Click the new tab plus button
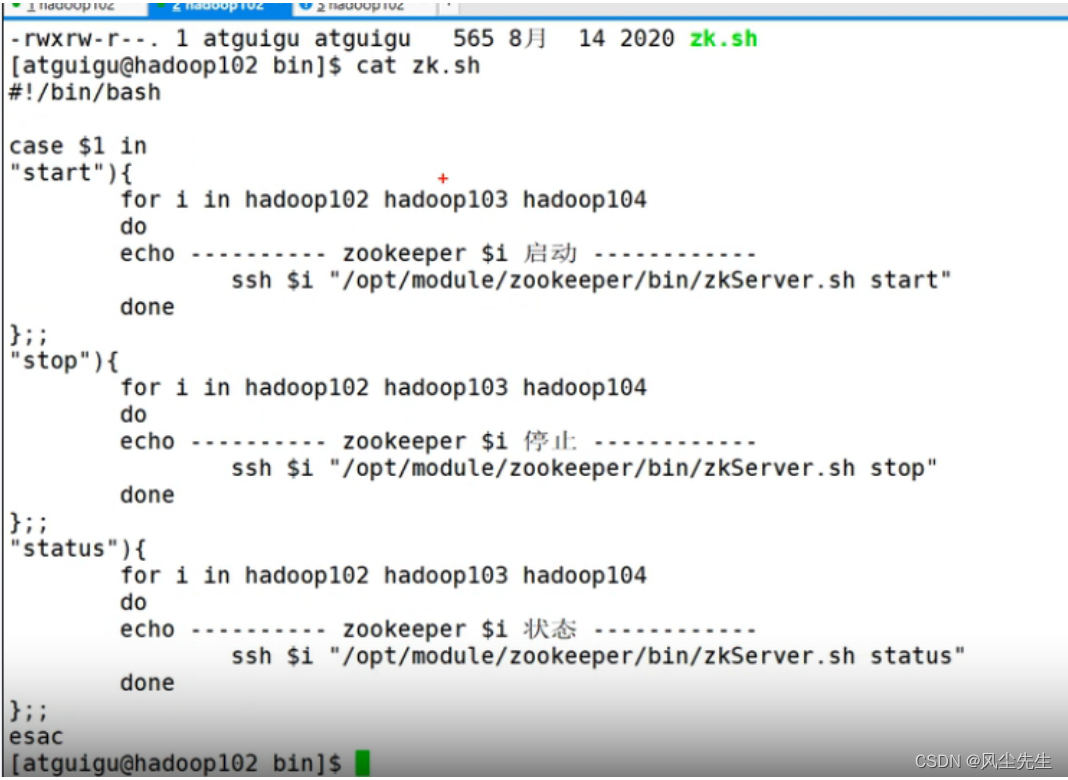Image resolution: width=1068 pixels, height=780 pixels. (448, 6)
